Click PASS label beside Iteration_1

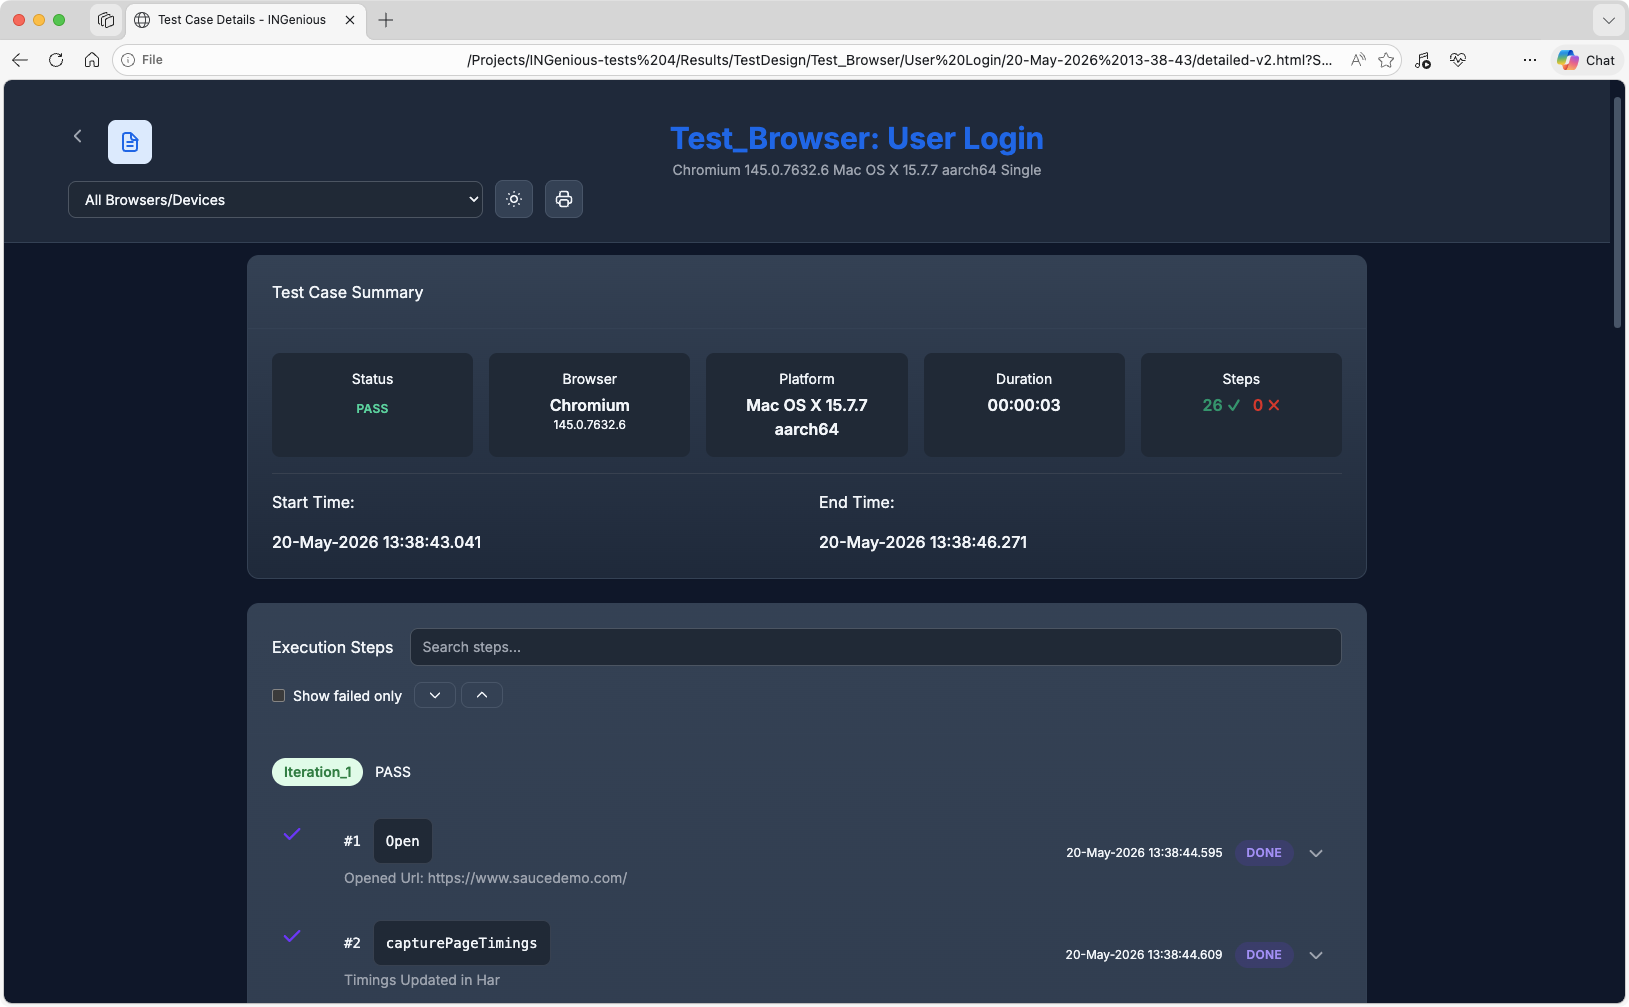(x=393, y=772)
